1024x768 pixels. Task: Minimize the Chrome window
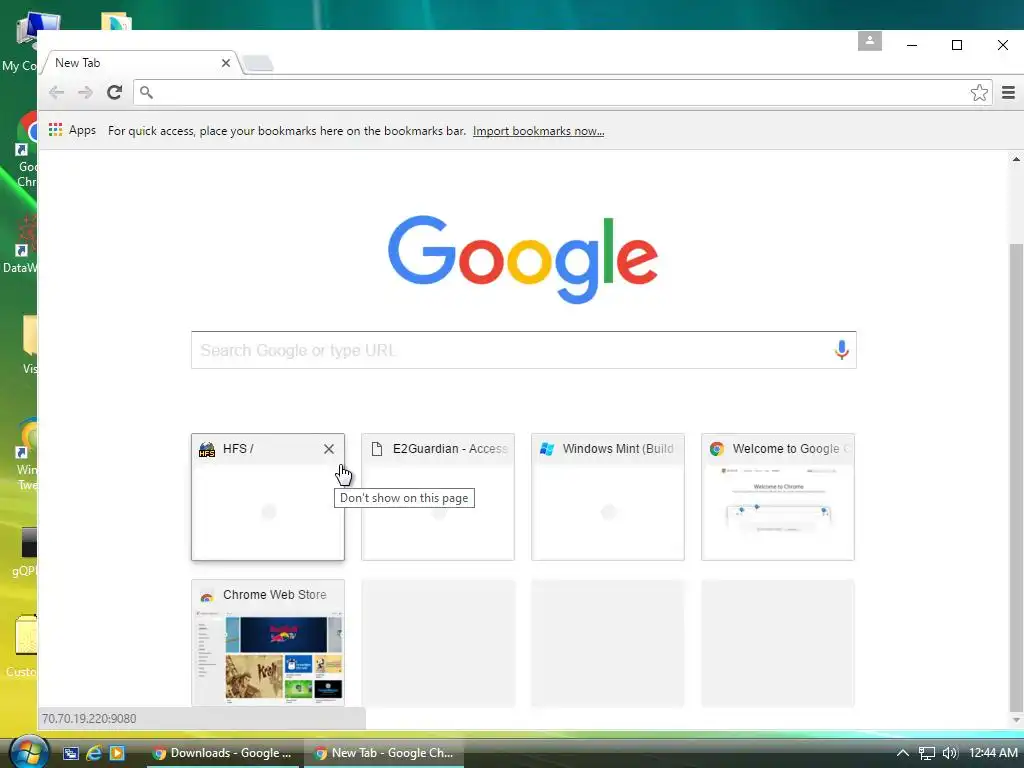(912, 45)
